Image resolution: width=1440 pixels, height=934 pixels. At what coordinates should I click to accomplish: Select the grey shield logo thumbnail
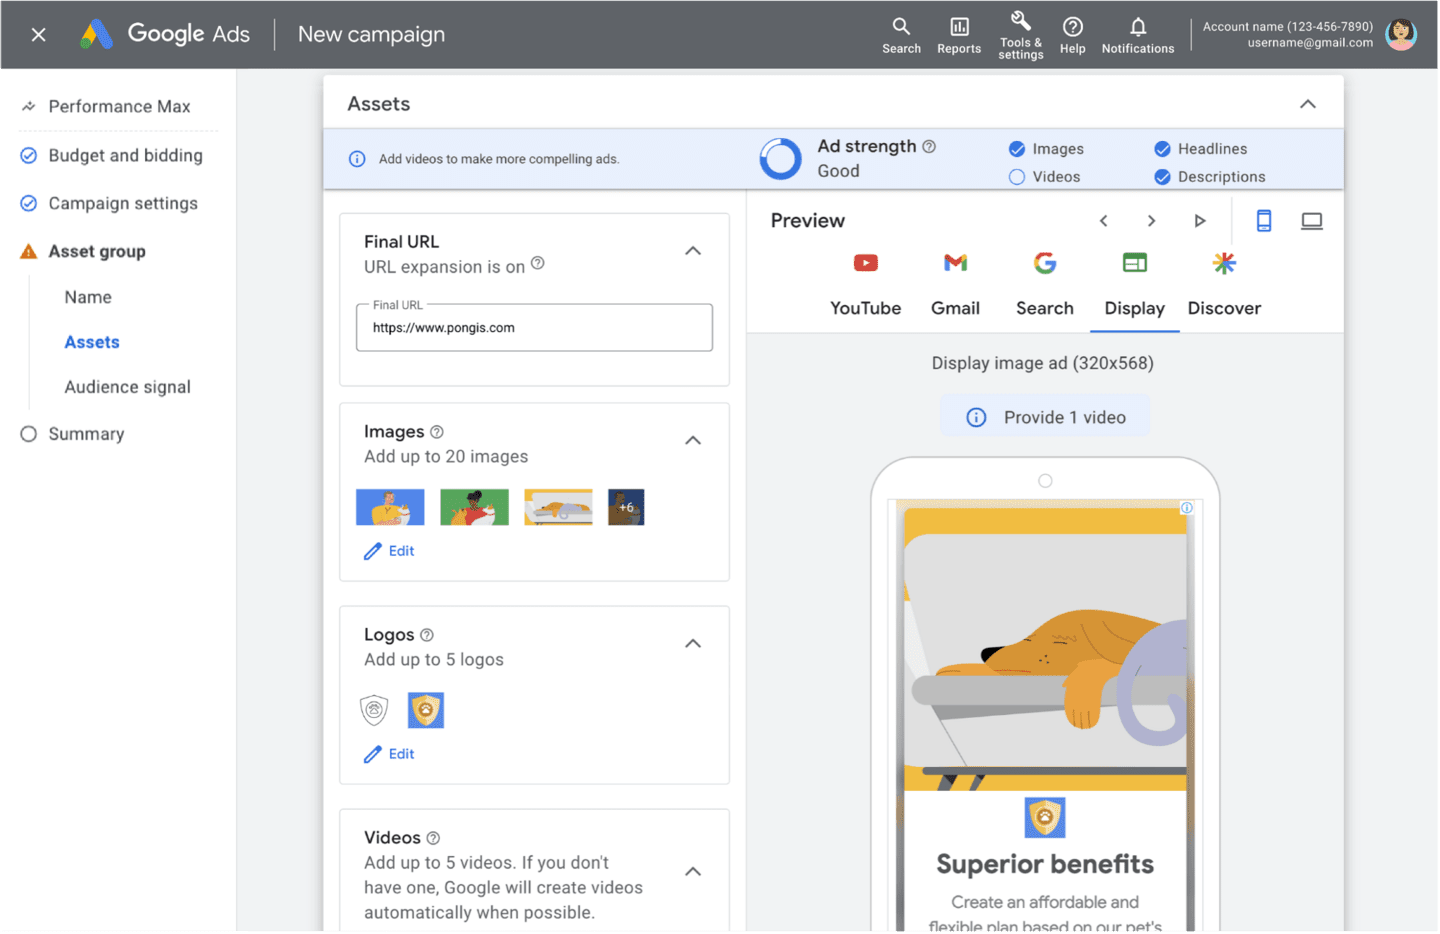pyautogui.click(x=374, y=710)
